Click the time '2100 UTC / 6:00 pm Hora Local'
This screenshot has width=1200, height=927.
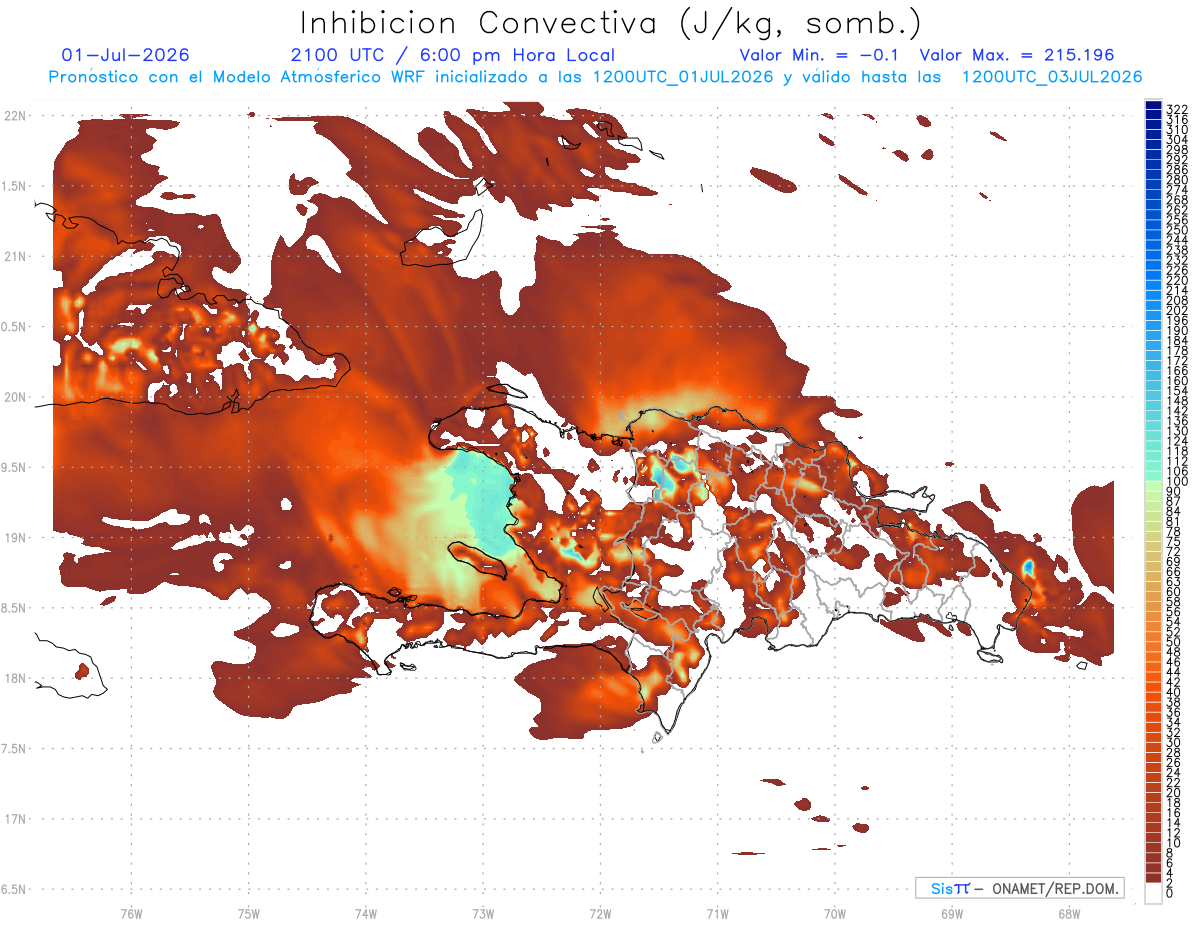point(453,55)
